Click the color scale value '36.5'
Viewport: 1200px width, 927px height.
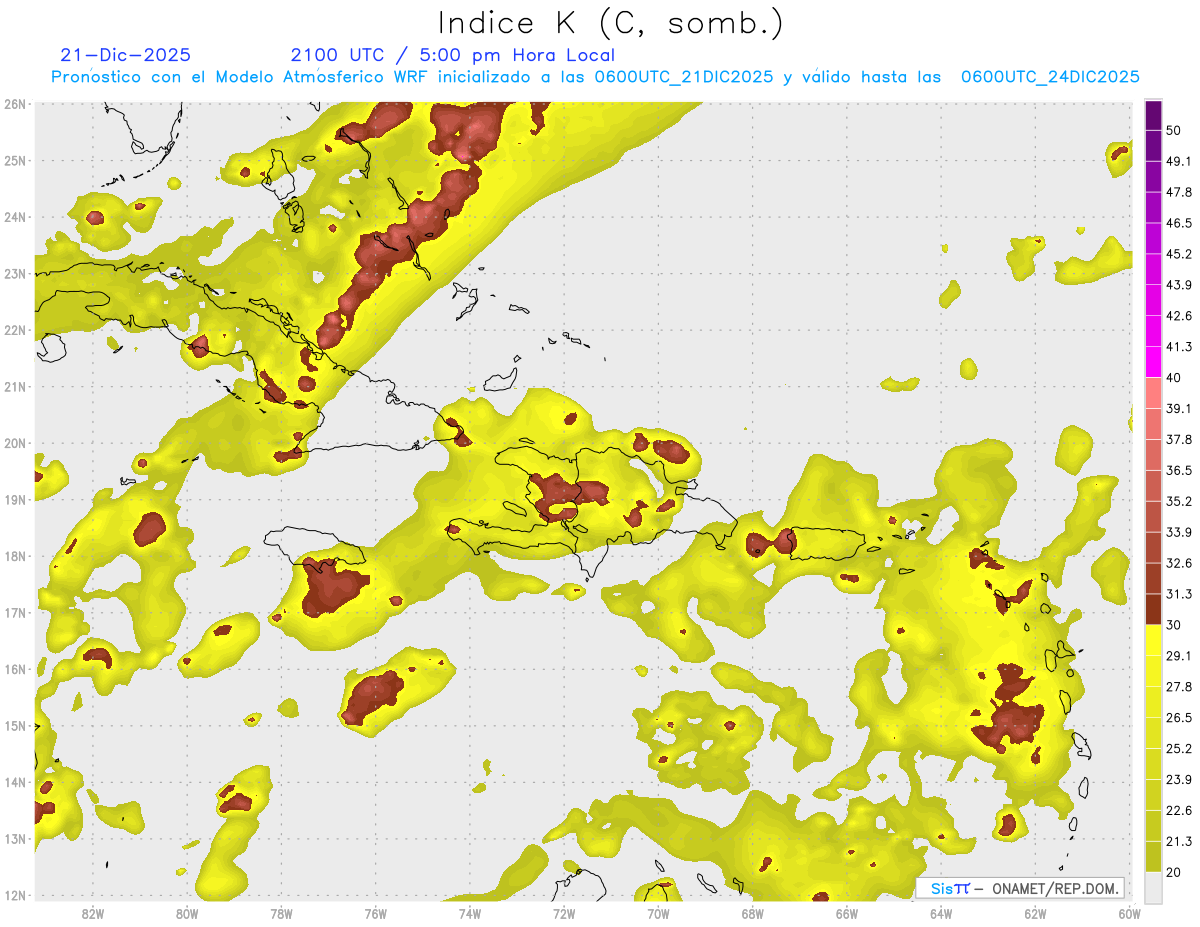point(1178,470)
